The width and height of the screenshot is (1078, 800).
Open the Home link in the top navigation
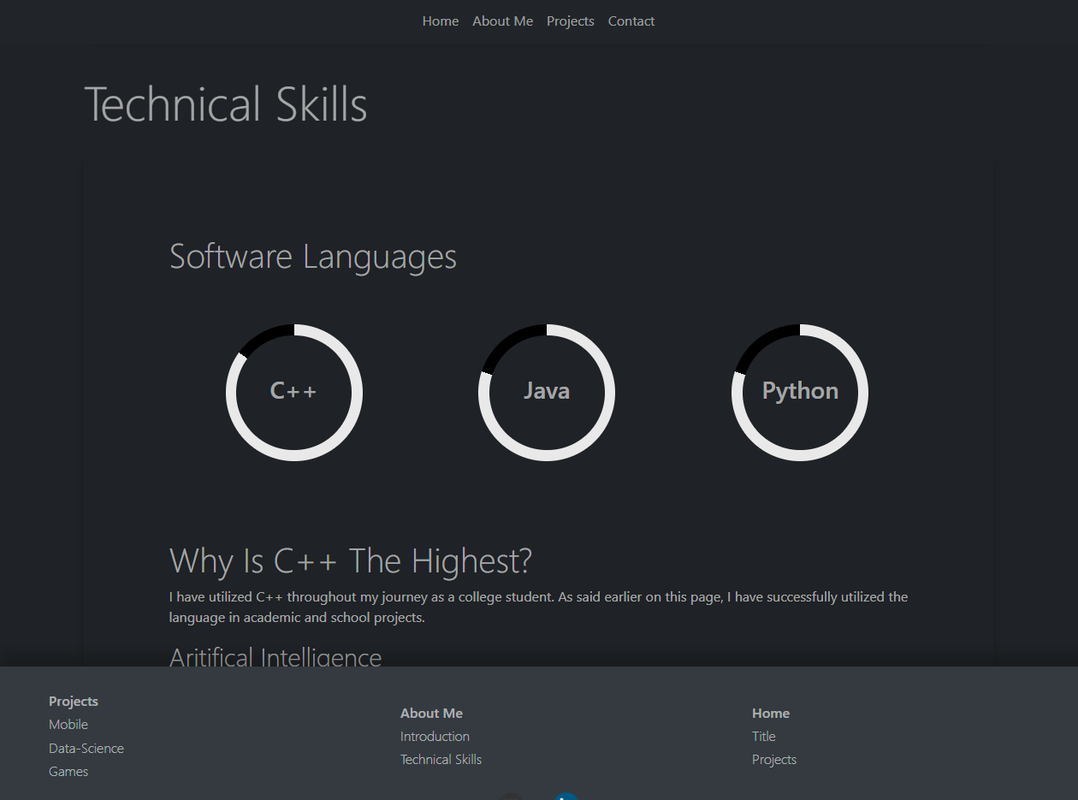tap(440, 21)
